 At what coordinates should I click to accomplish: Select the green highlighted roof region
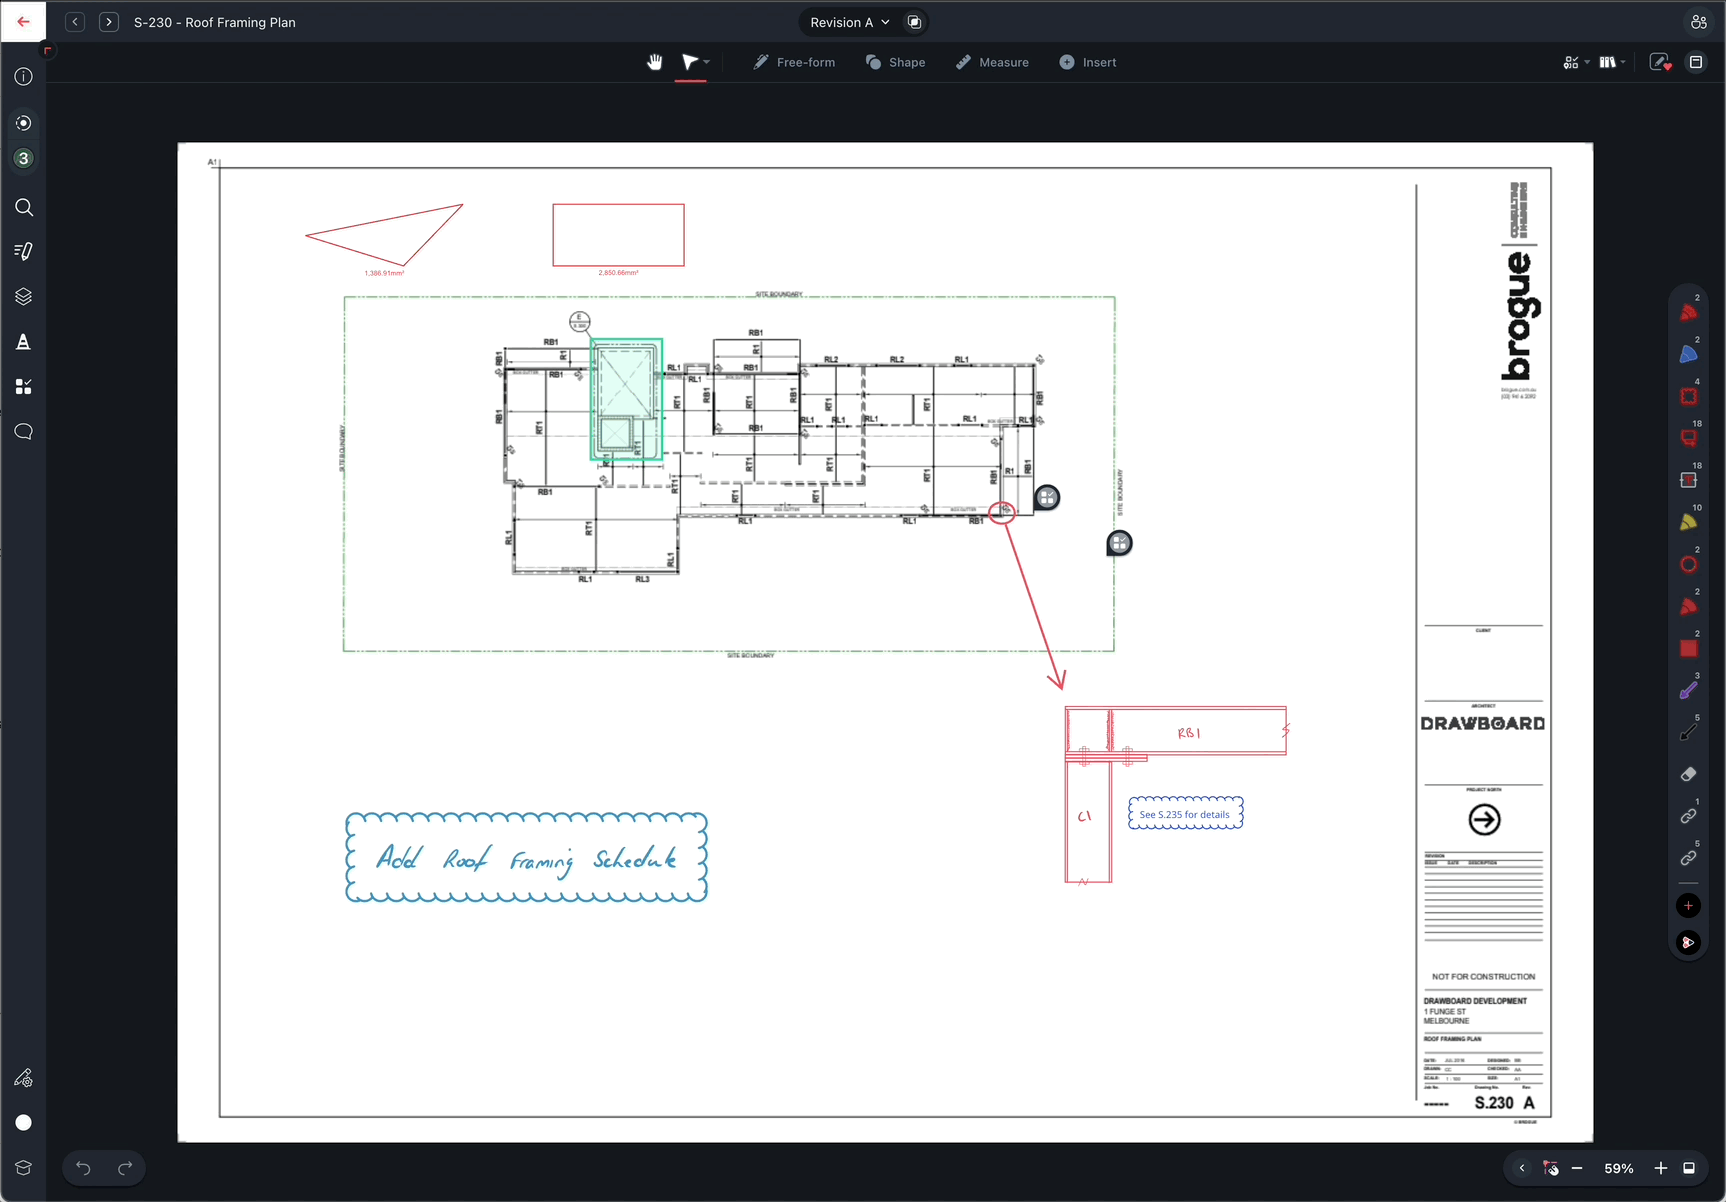click(x=627, y=399)
